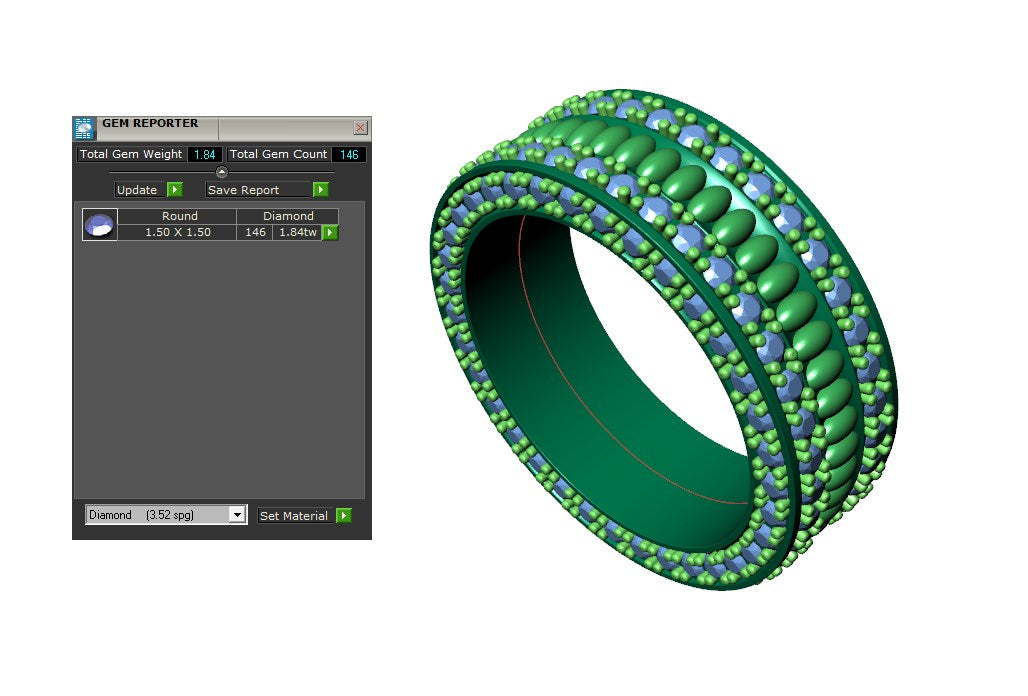Select the Diamond material cell in the table
This screenshot has height=696, width=1028.
[288, 216]
